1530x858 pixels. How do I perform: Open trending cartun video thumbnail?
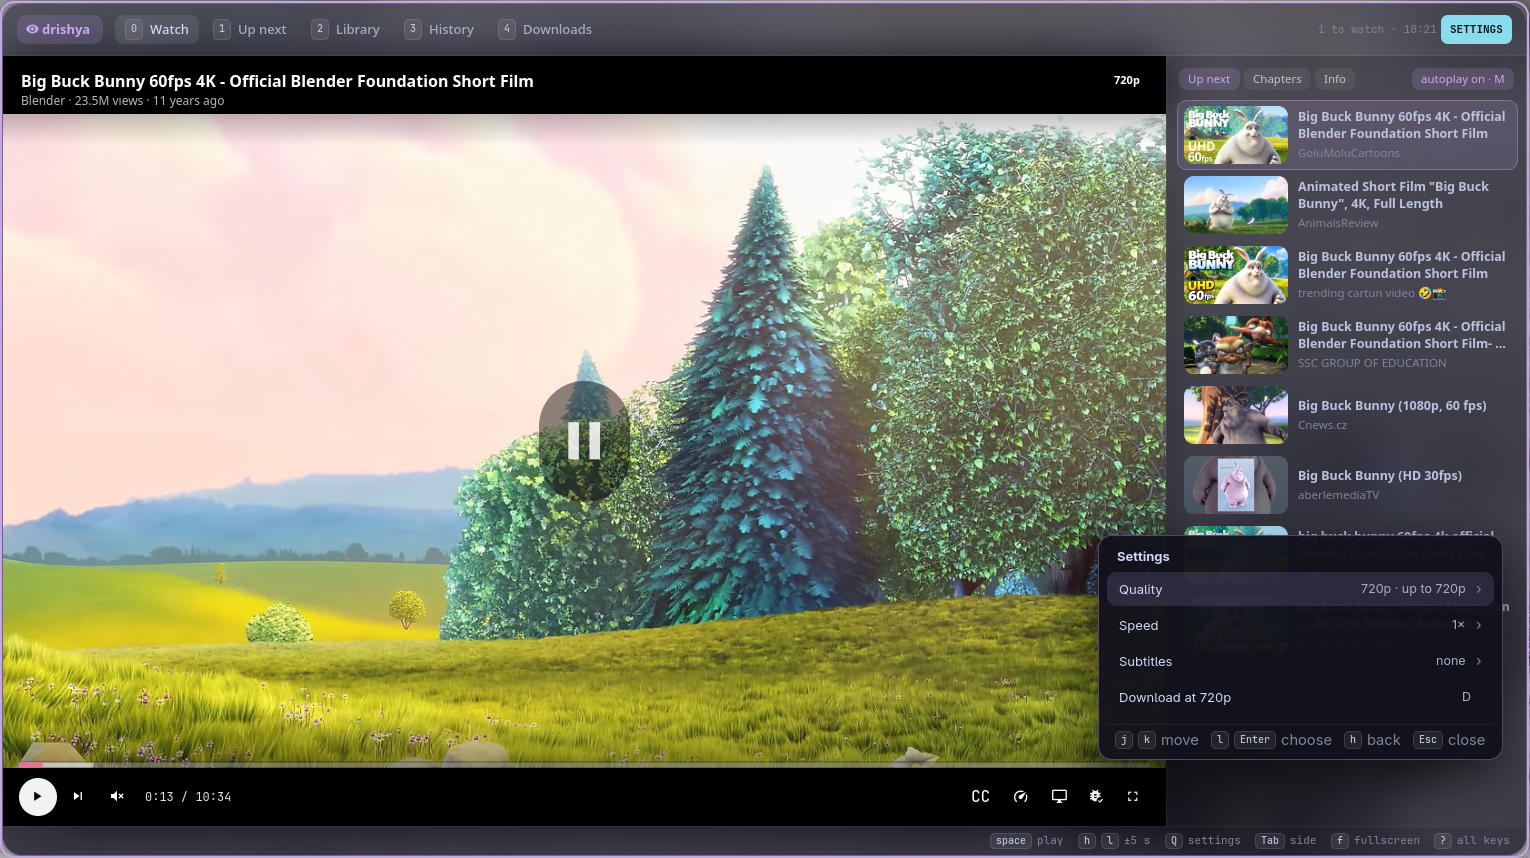[x=1236, y=275]
